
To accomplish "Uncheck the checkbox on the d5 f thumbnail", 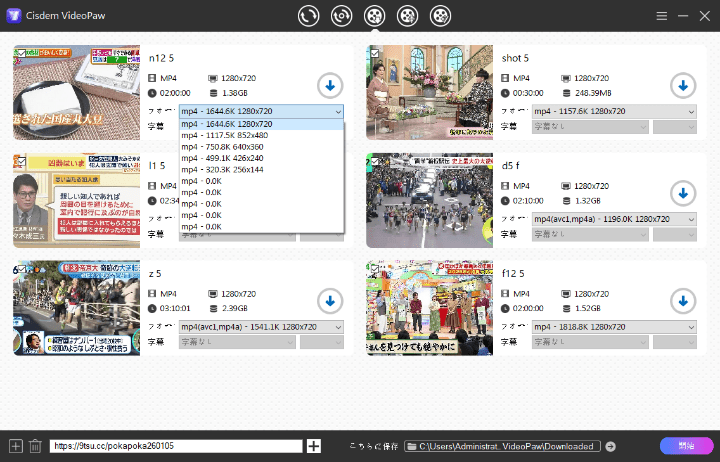I will 373,160.
